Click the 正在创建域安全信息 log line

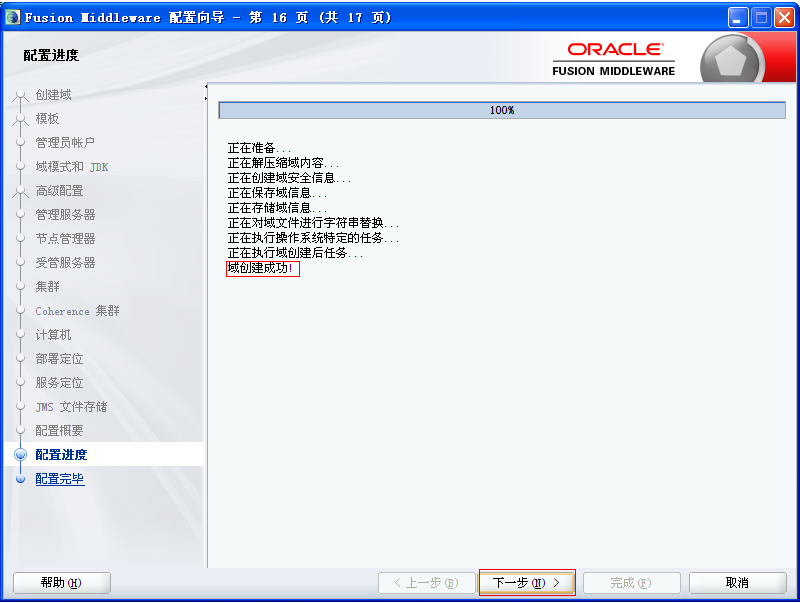(289, 178)
